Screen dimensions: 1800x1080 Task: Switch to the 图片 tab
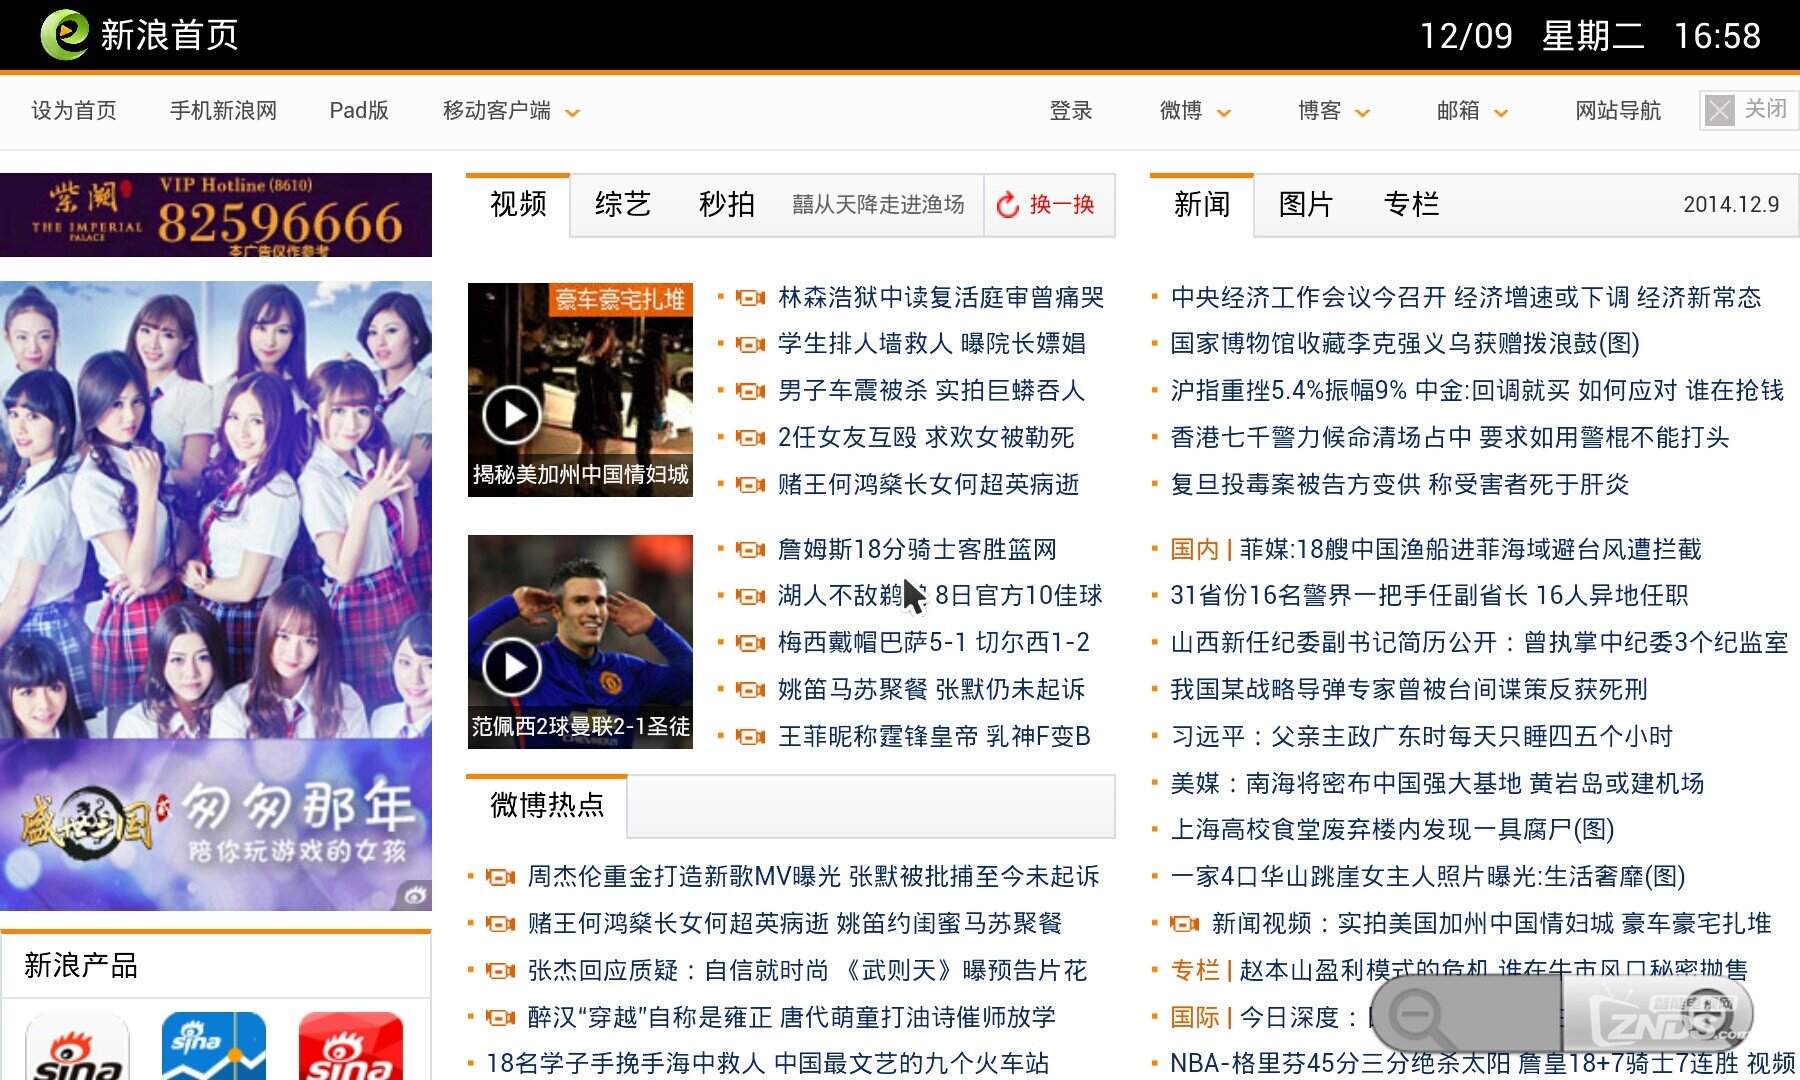coord(1306,205)
